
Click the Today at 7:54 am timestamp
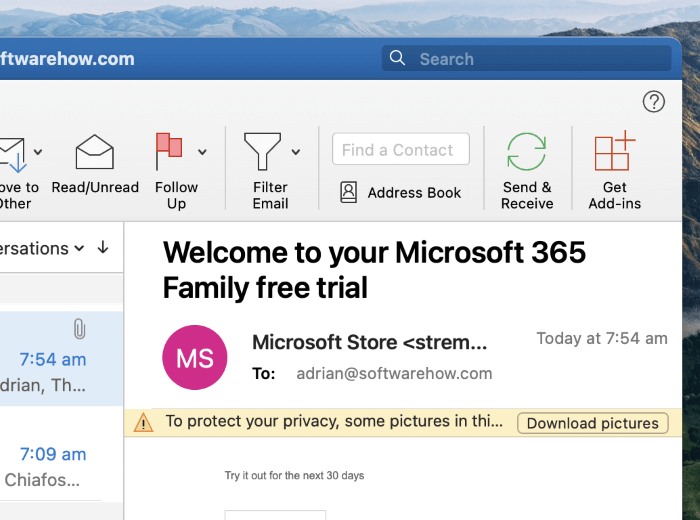[602, 338]
